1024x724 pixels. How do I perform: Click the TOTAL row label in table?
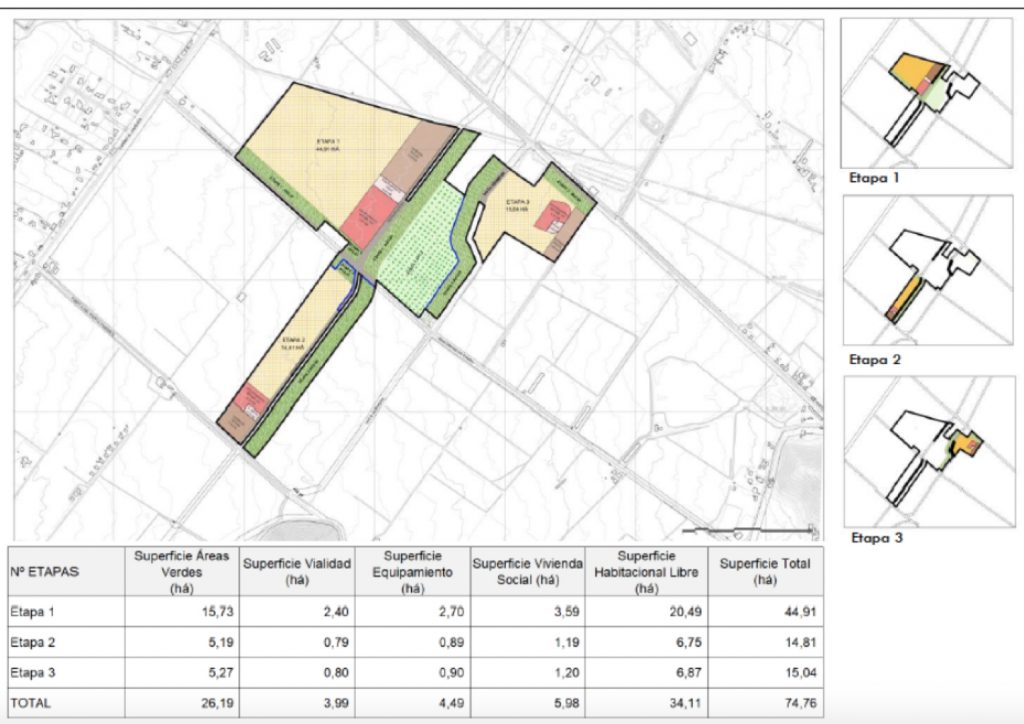click(x=32, y=704)
